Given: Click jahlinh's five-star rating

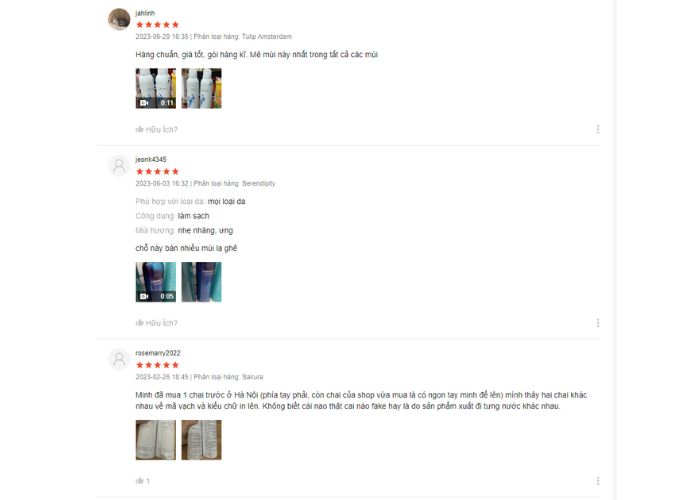Looking at the screenshot, I should tap(157, 25).
